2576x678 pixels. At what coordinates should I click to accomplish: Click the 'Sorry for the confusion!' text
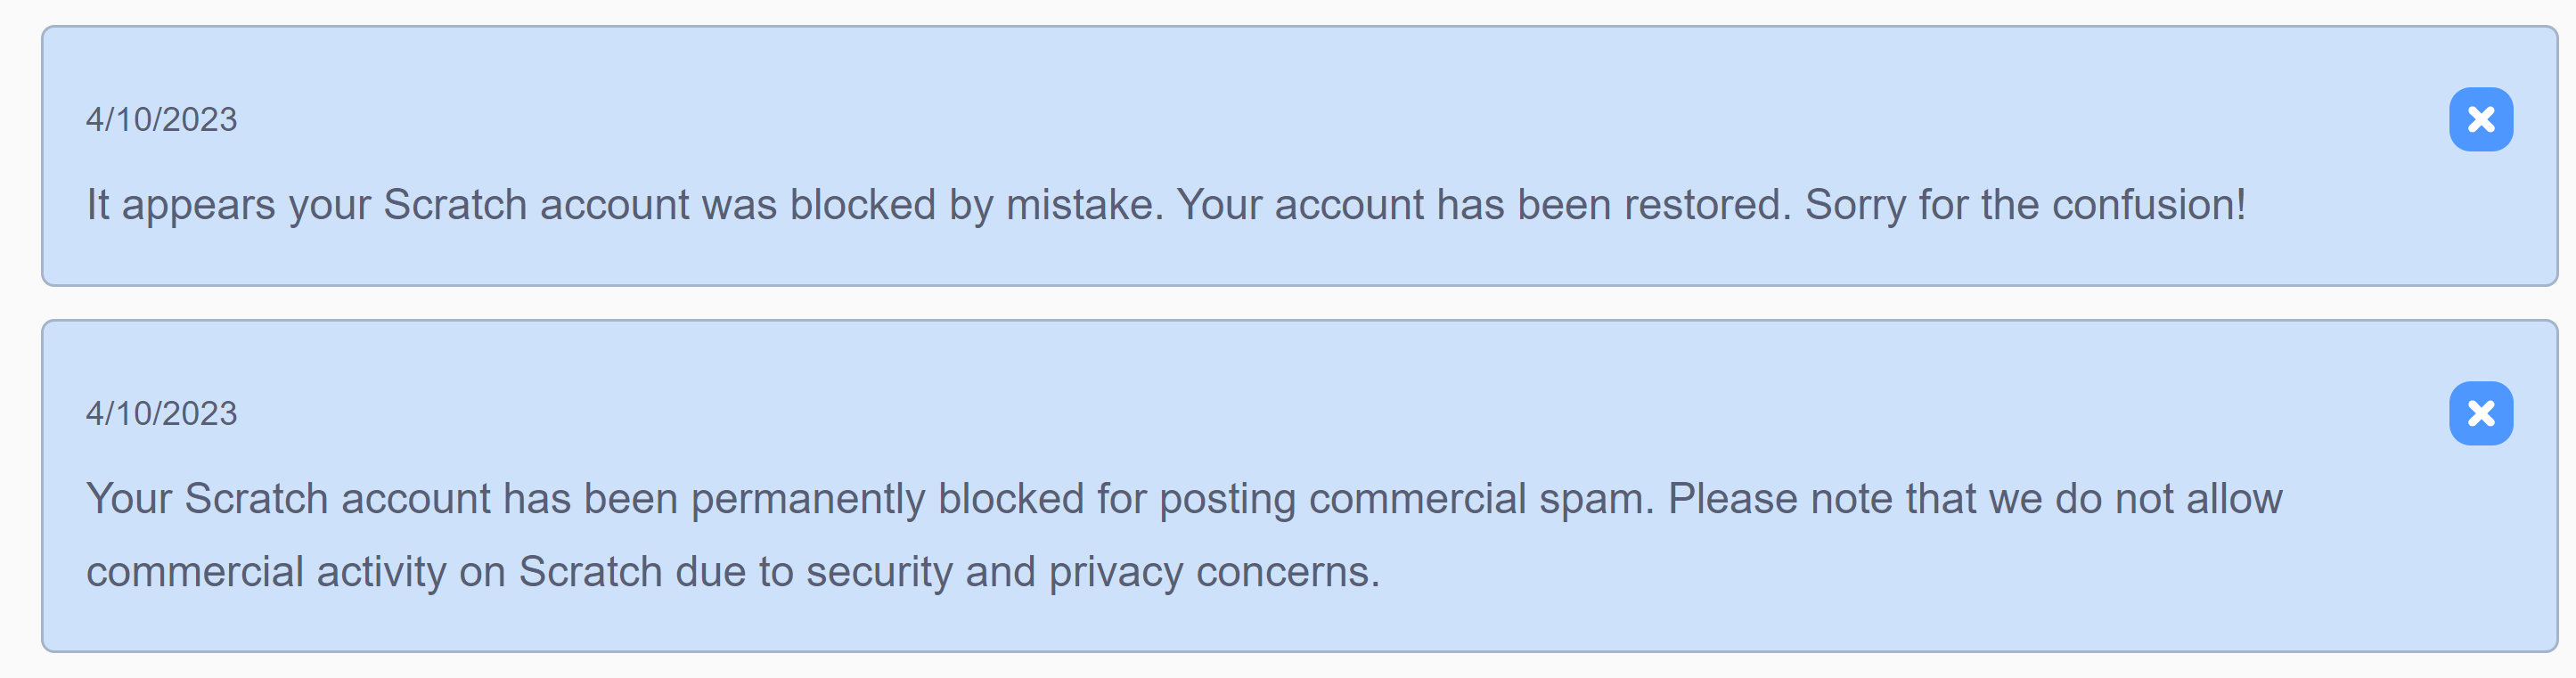tap(2025, 205)
